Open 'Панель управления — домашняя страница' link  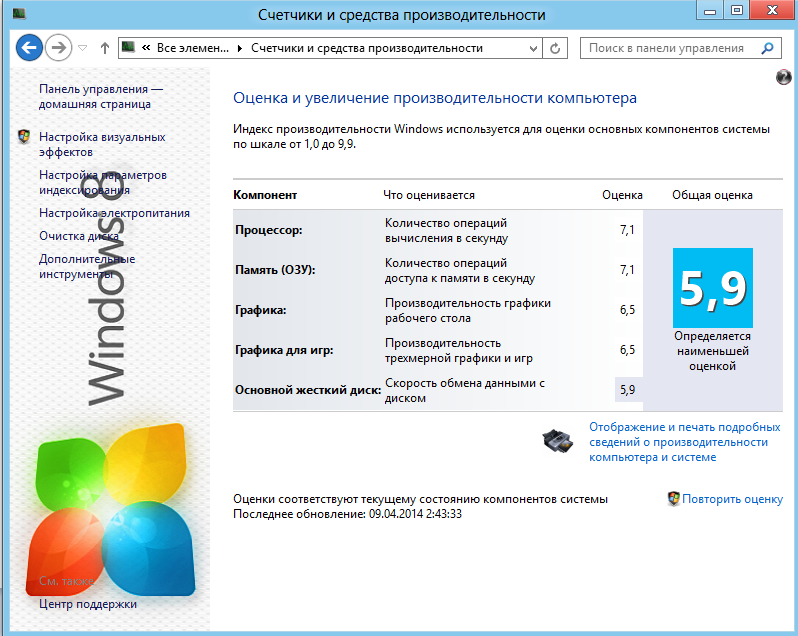click(x=101, y=96)
